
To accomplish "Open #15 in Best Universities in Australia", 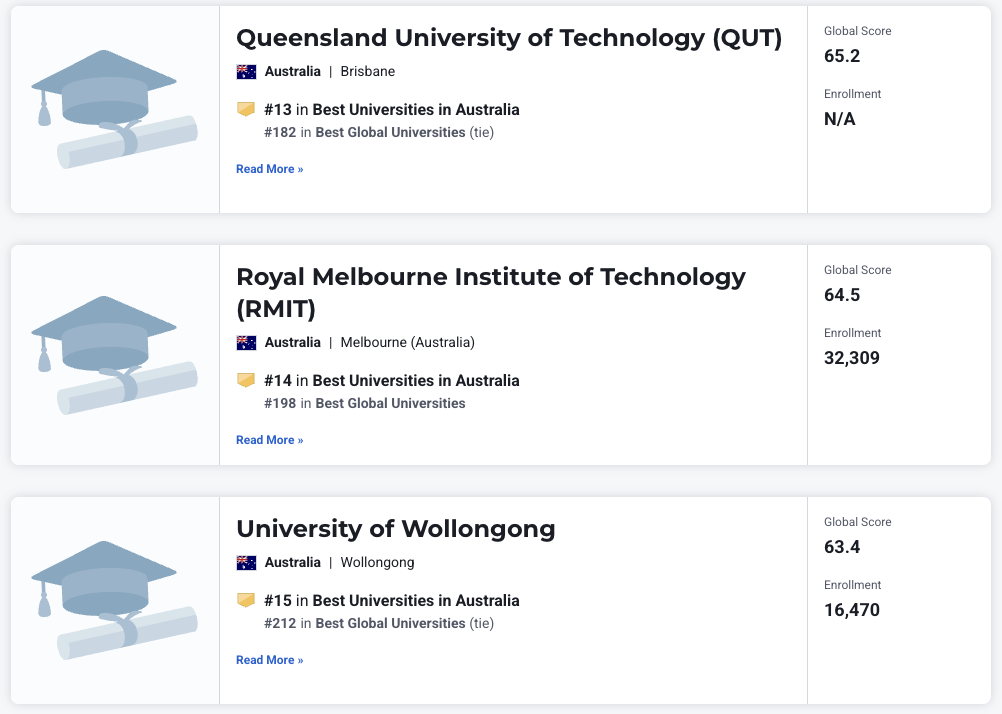I will [x=392, y=600].
